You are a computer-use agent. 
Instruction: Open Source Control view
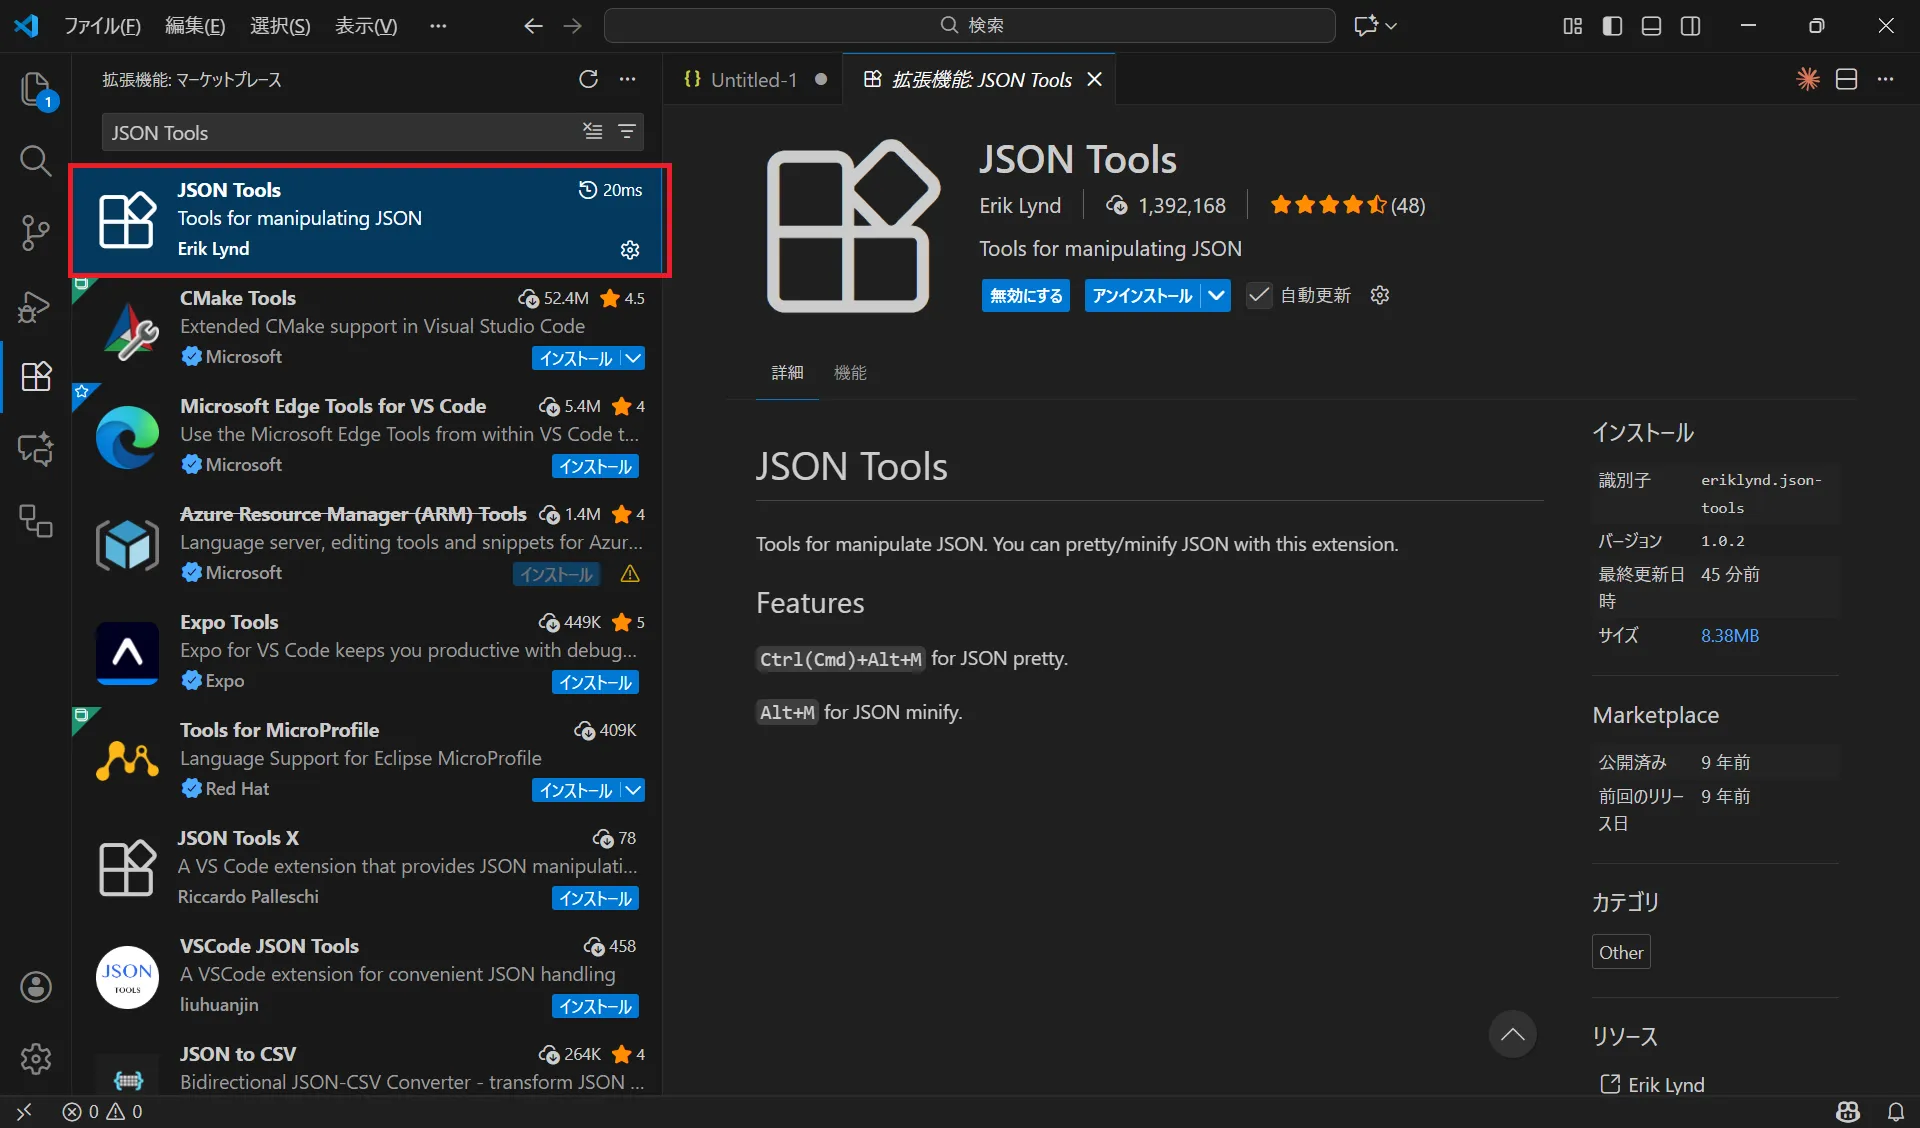(35, 233)
